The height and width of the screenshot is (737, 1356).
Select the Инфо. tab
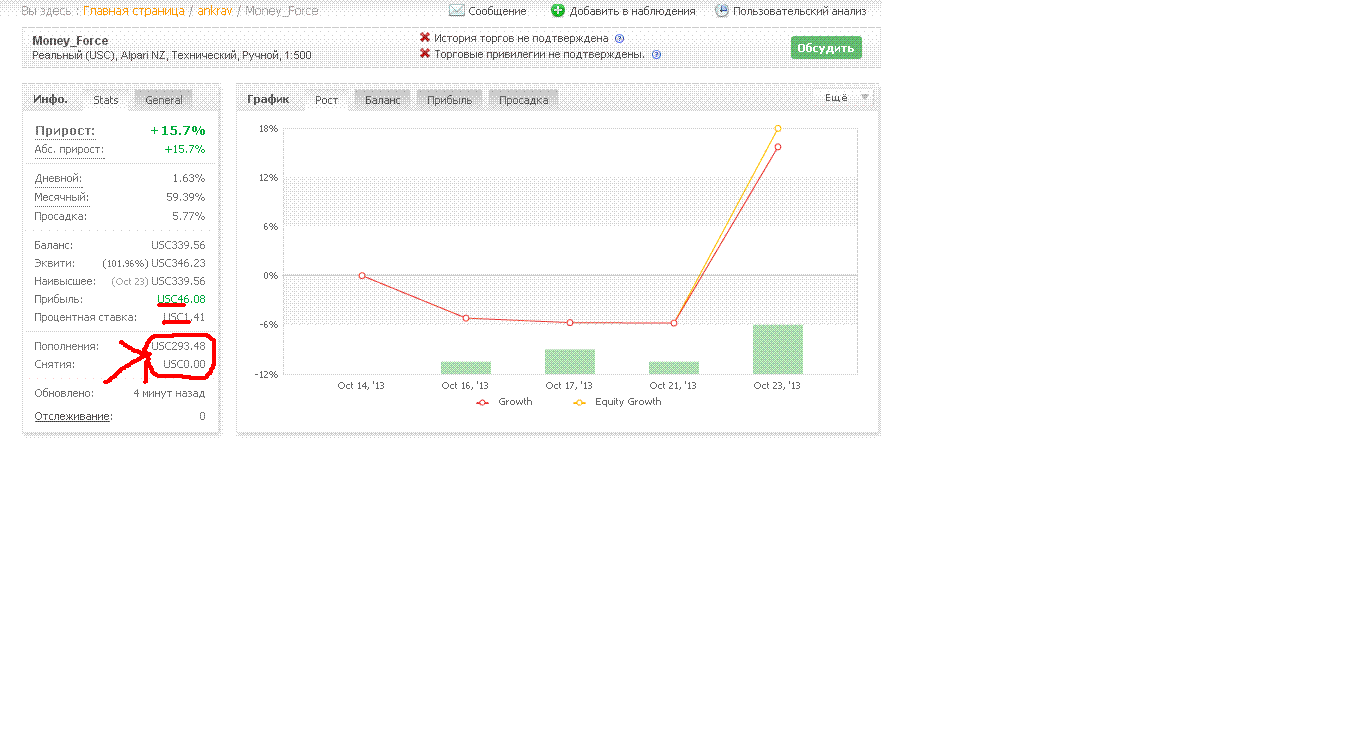50,99
